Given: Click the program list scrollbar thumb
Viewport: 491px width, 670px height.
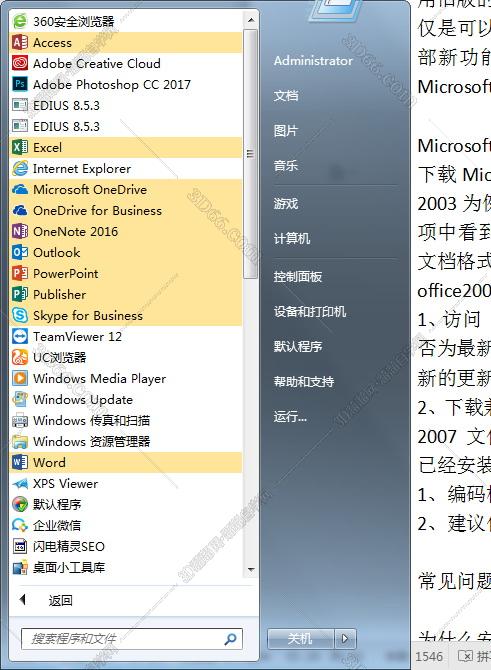Looking at the screenshot, I should click(x=251, y=154).
